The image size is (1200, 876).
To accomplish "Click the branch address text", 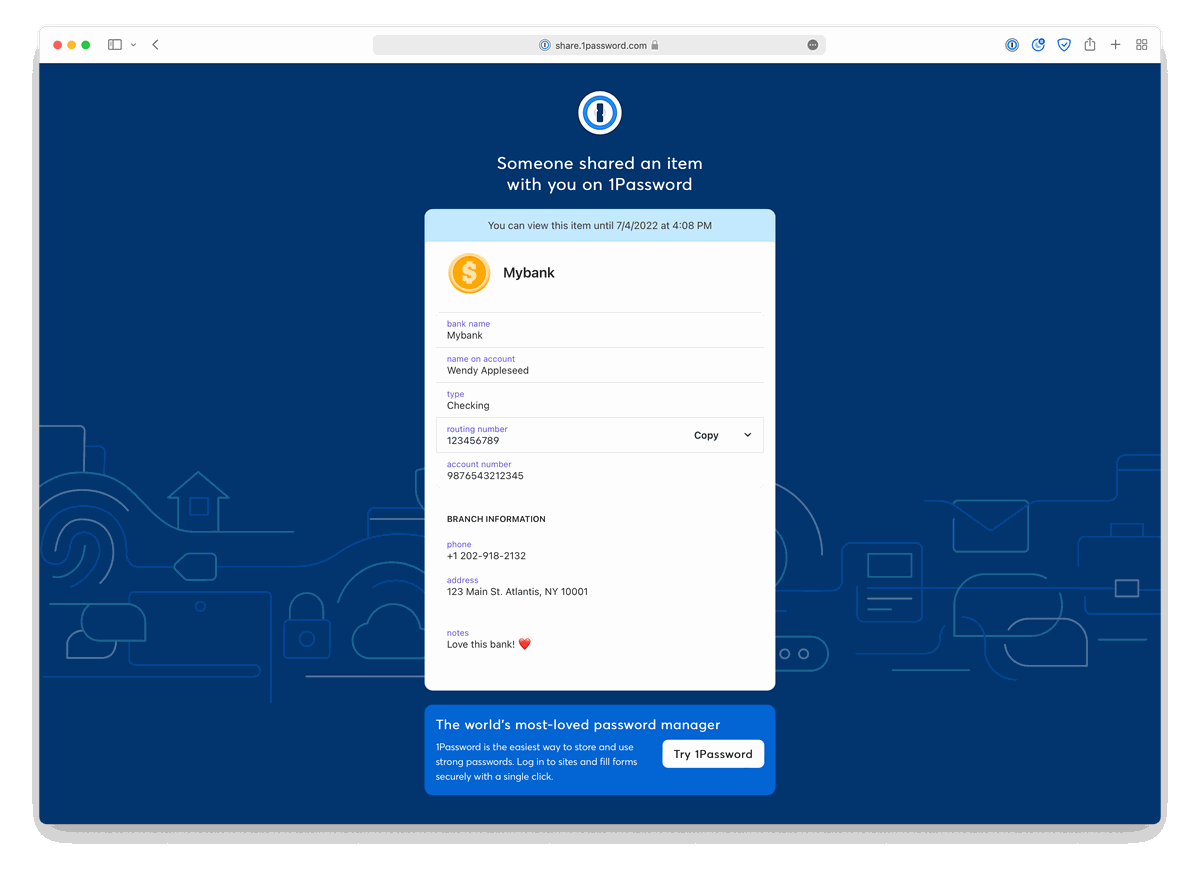I will (517, 592).
